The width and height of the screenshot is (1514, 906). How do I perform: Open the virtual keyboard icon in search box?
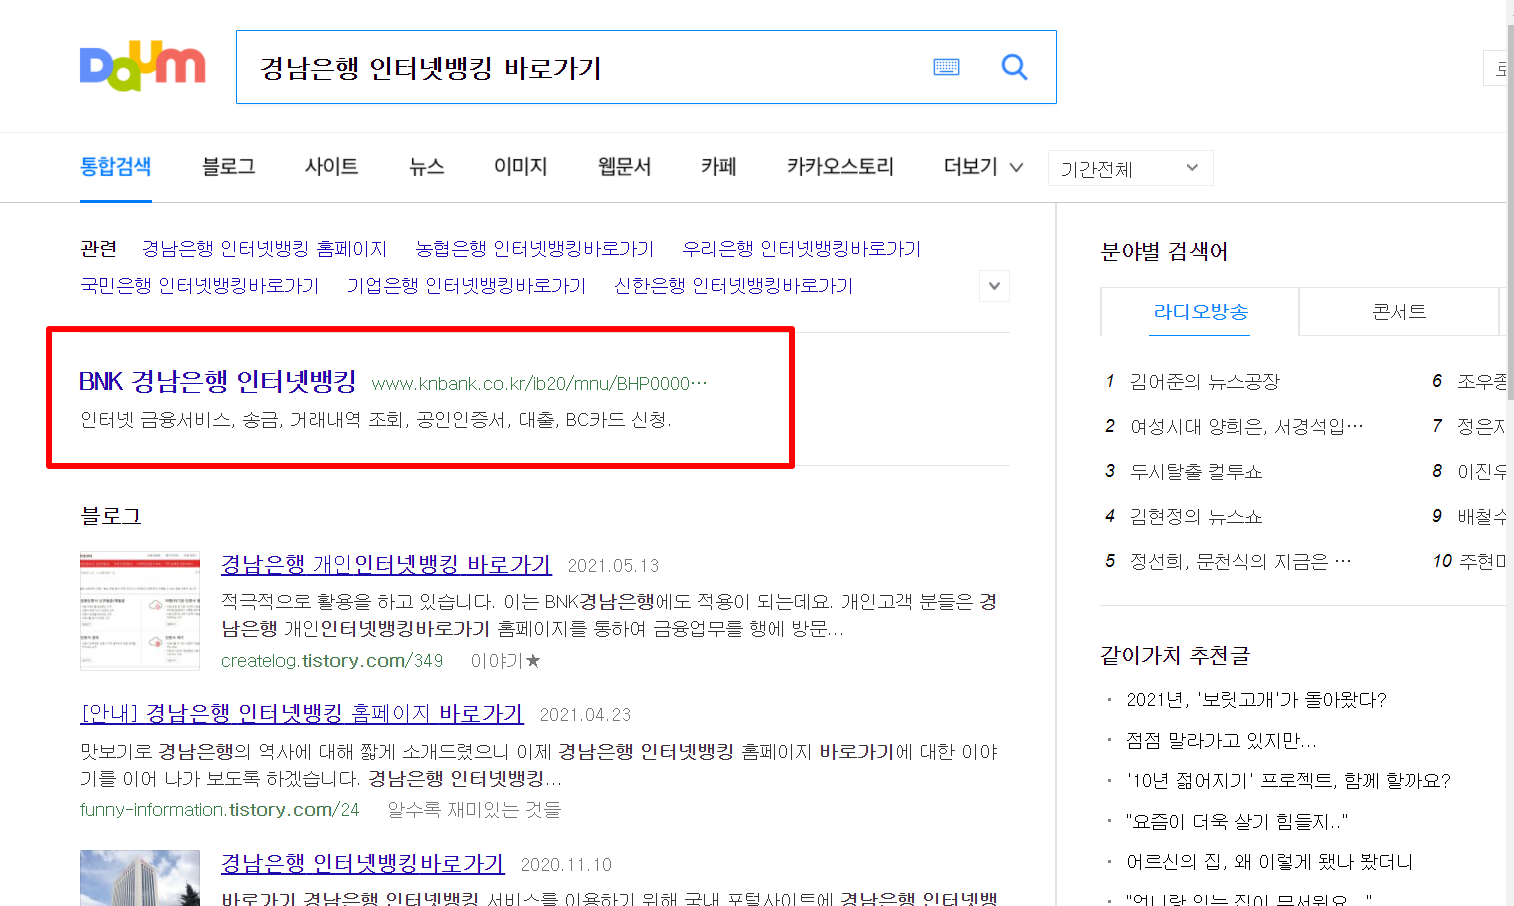[x=946, y=67]
